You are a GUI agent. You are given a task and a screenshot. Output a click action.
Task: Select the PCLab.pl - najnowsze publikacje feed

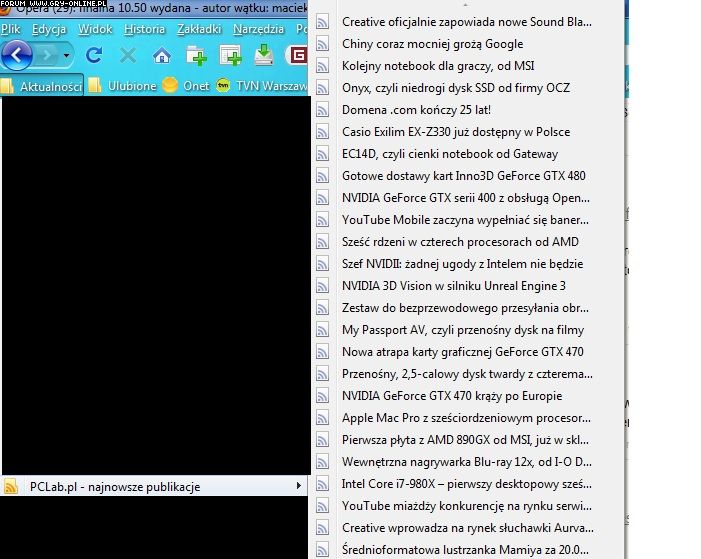pyautogui.click(x=154, y=486)
